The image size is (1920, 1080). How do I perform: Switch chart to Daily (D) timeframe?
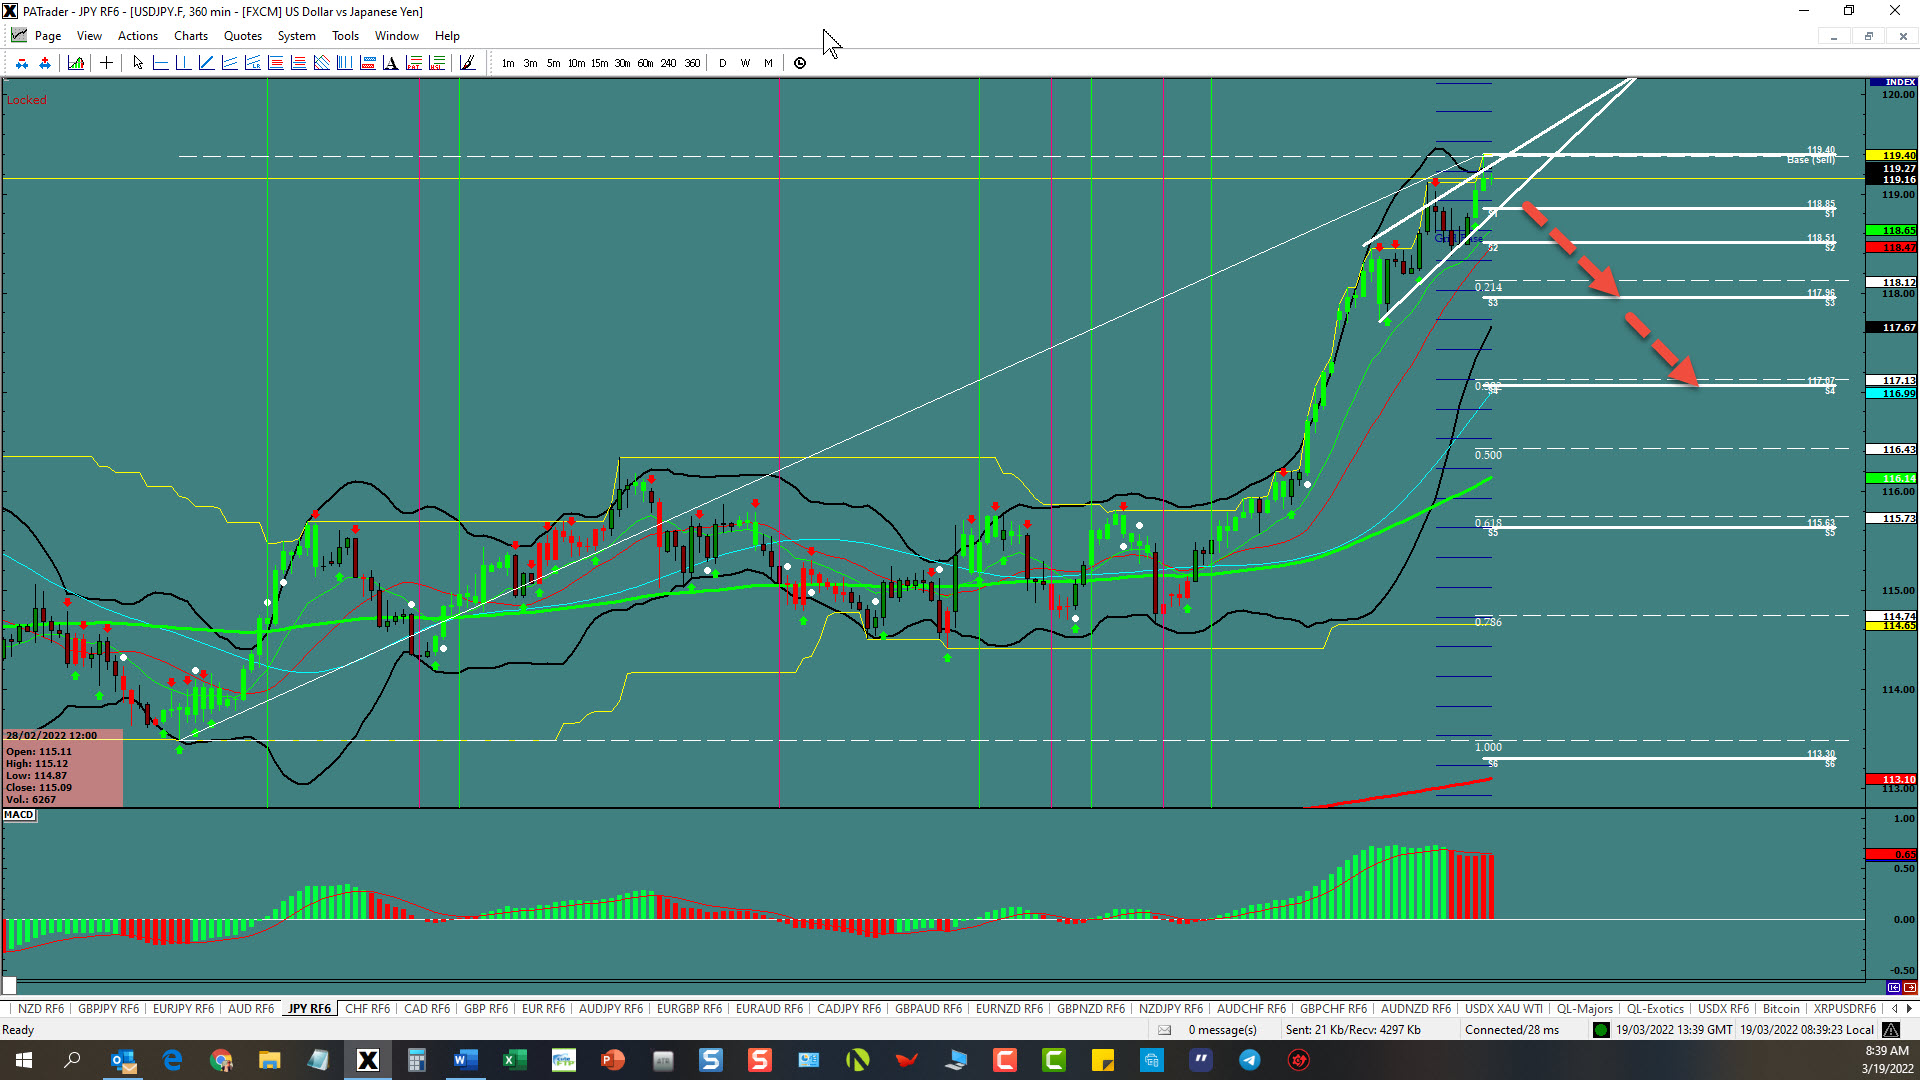(x=723, y=63)
